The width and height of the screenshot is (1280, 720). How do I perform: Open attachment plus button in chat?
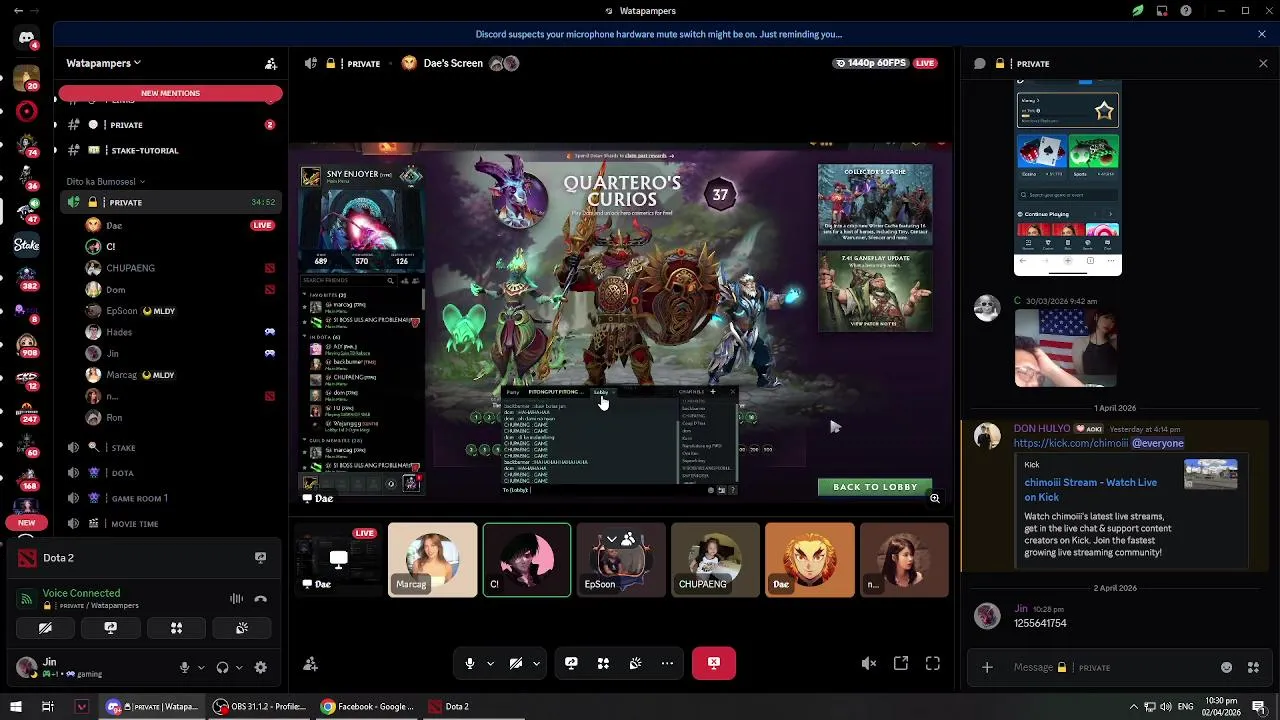pos(987,667)
